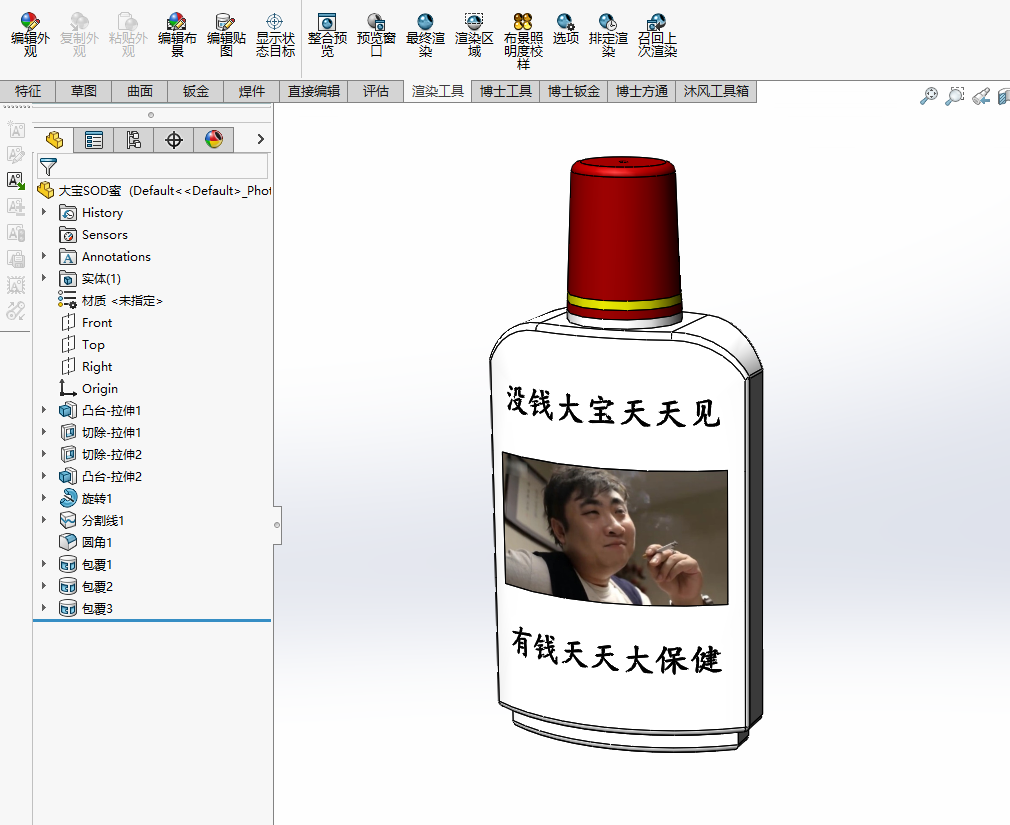Viewport: 1010px width, 825px height.
Task: Expand the 切除-拉伸1 feature
Action: click(44, 431)
